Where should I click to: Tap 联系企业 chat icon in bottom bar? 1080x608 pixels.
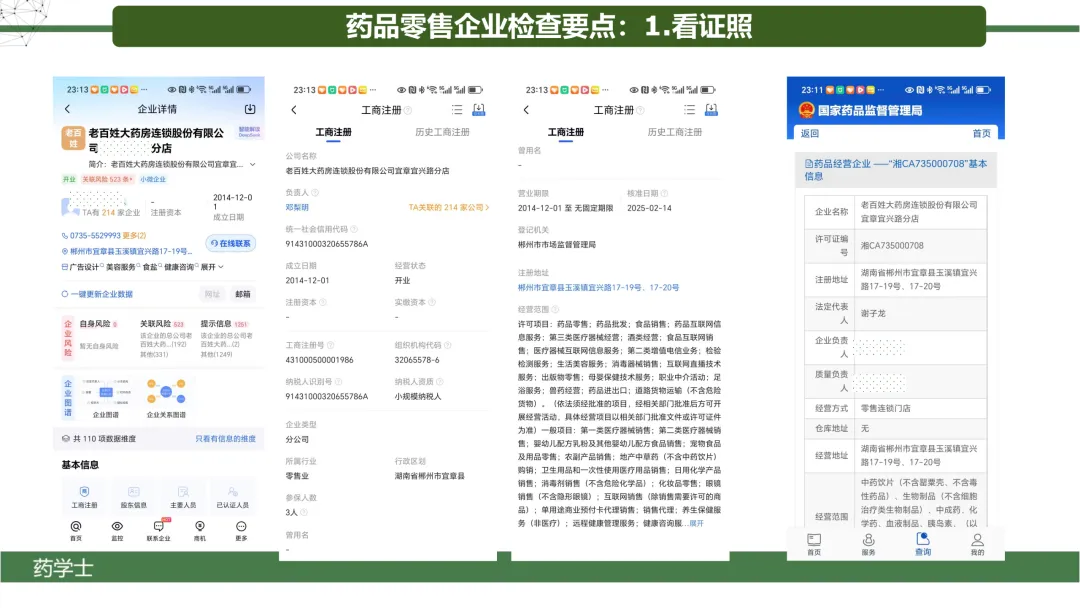pos(158,527)
